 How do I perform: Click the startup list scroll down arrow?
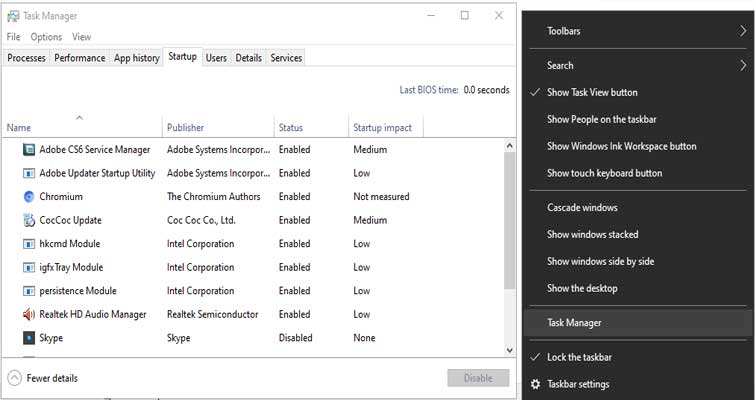[x=509, y=351]
